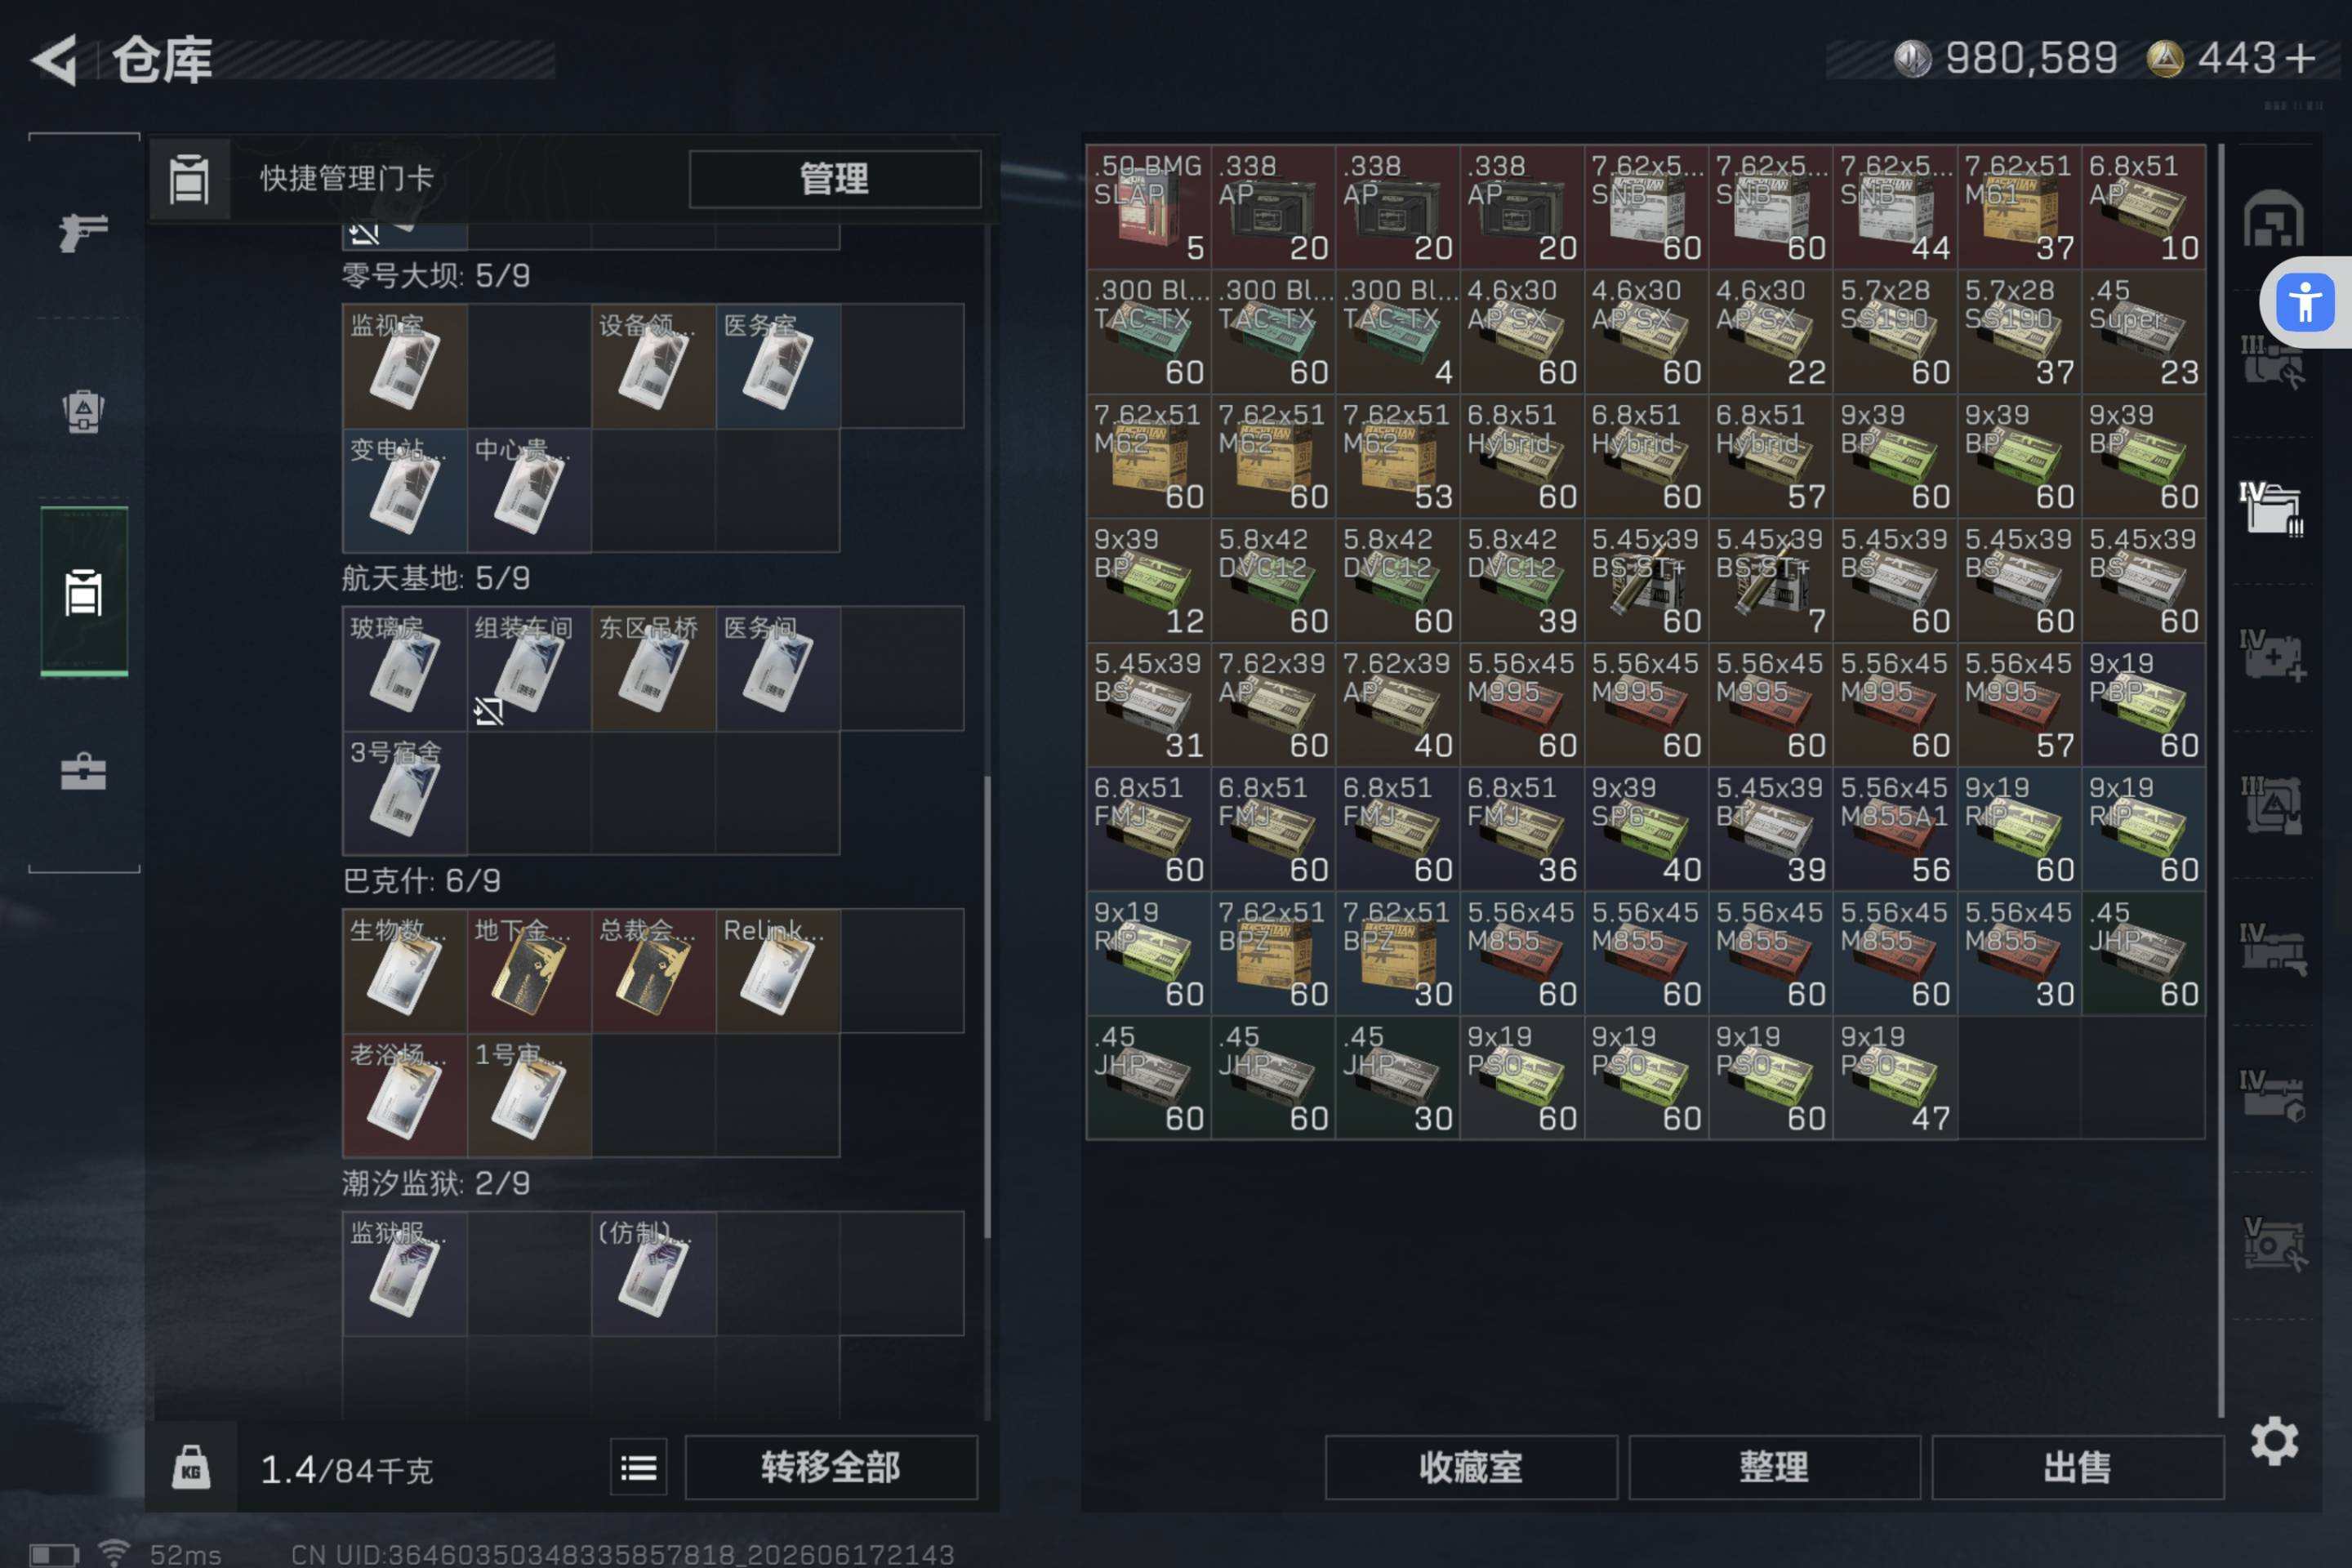Click the add currency plus icon
This screenshot has height=1568, width=2352.
point(2300,58)
